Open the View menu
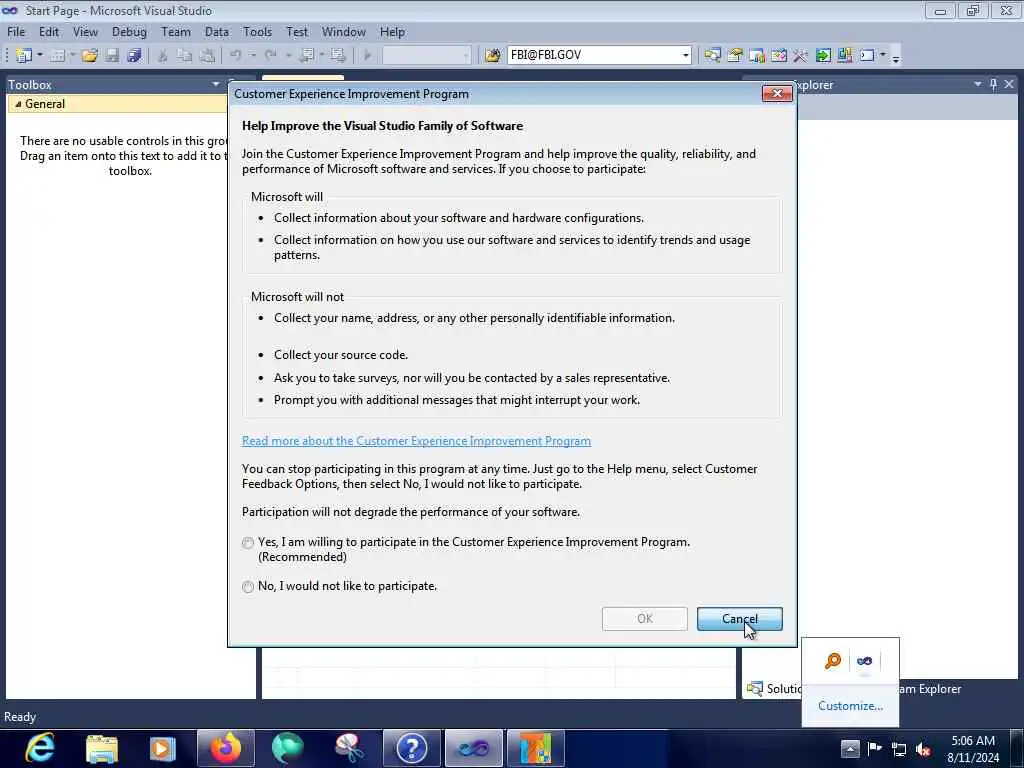1024x768 pixels. click(86, 32)
